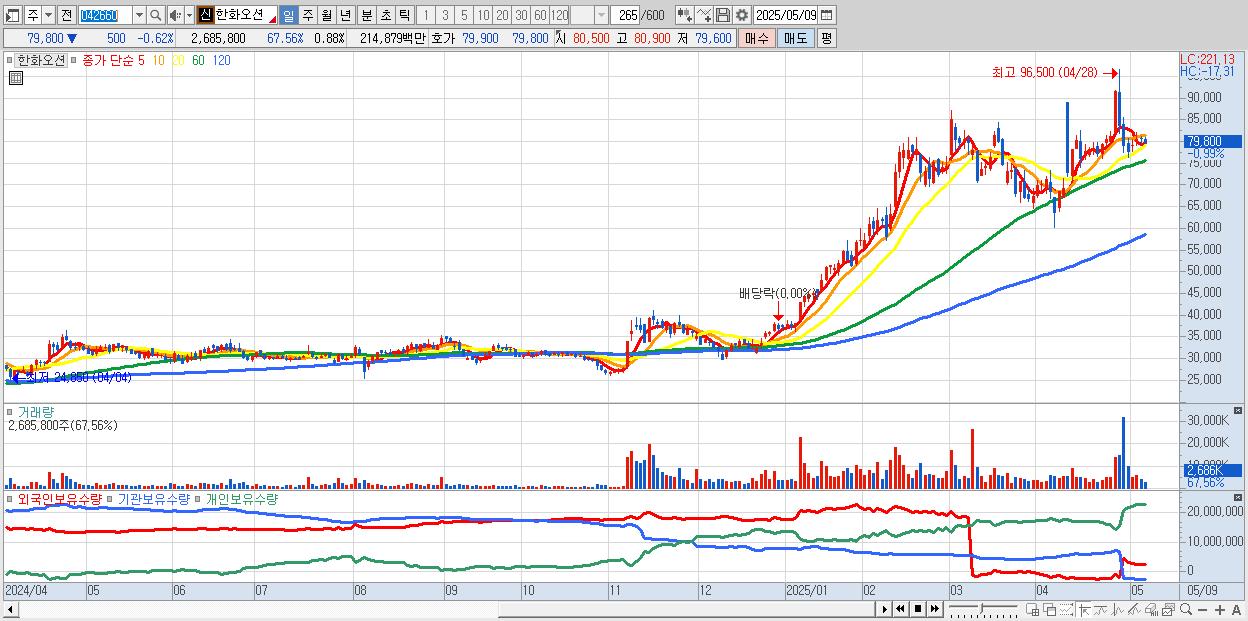Click the play forward playback button

[885, 609]
